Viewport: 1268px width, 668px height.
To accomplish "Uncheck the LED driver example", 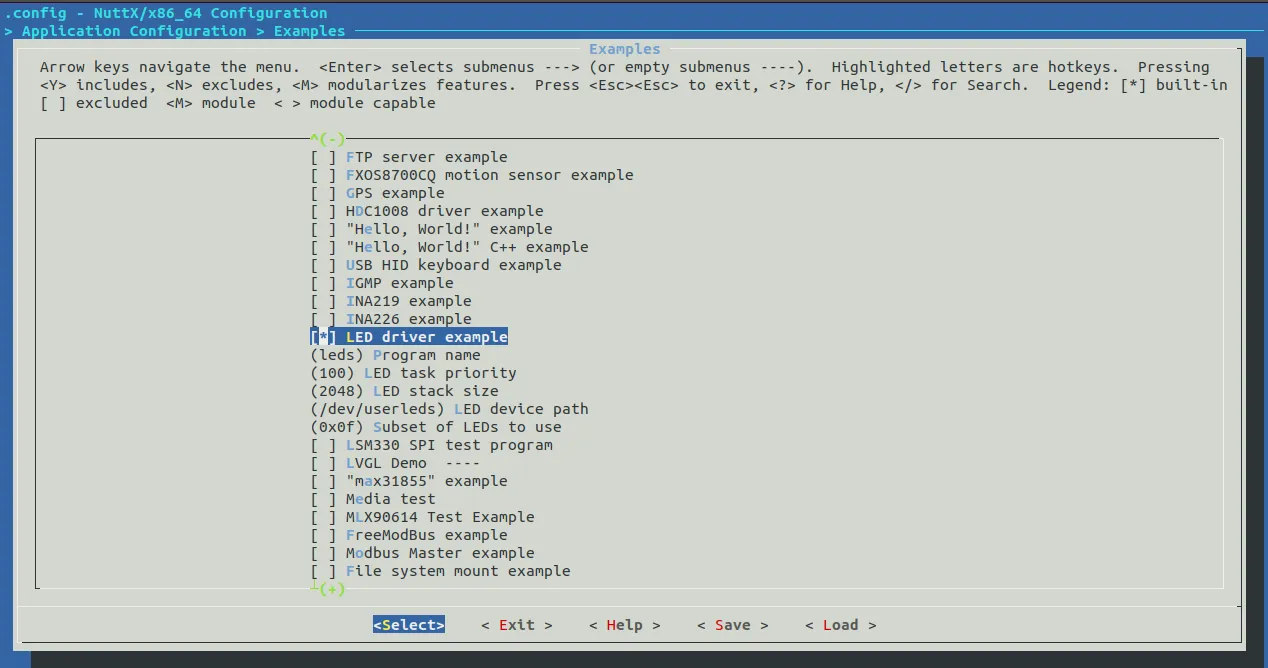I will 322,337.
